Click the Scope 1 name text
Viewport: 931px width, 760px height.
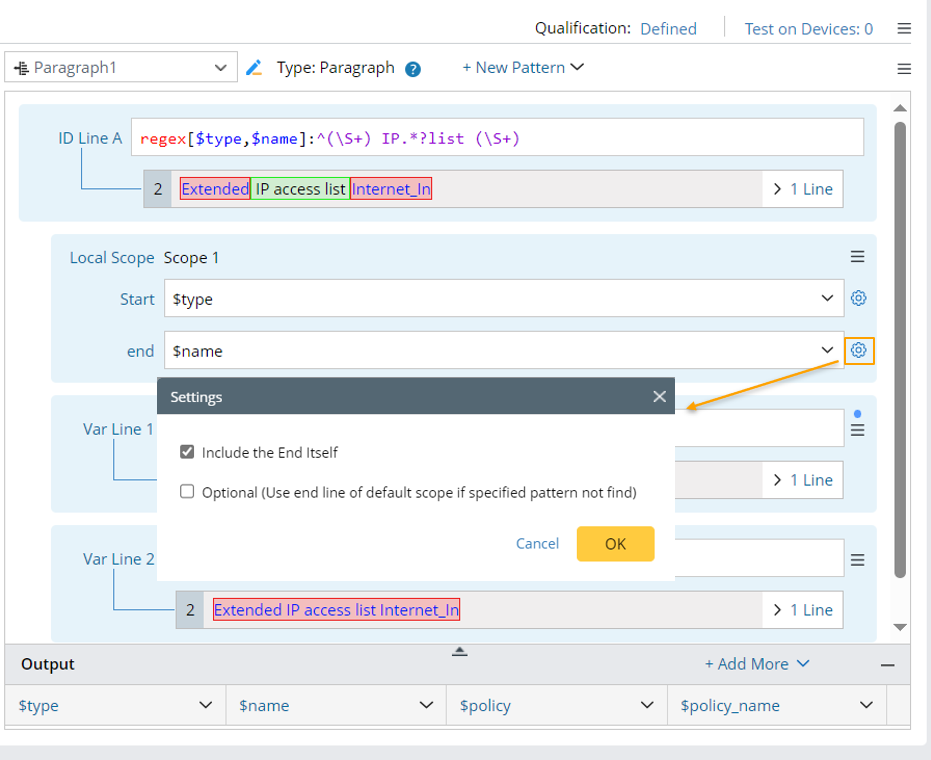pos(191,258)
